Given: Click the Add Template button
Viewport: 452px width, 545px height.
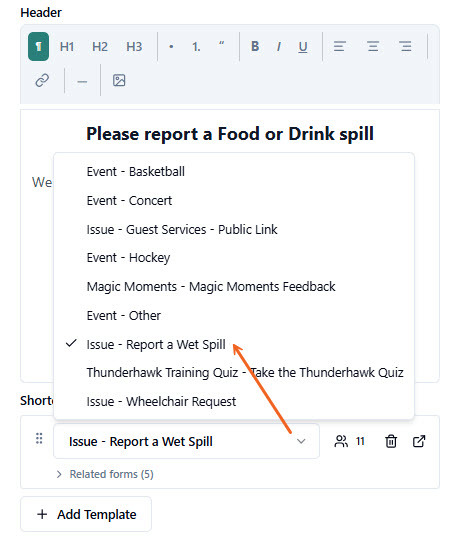Looking at the screenshot, I should 86,514.
